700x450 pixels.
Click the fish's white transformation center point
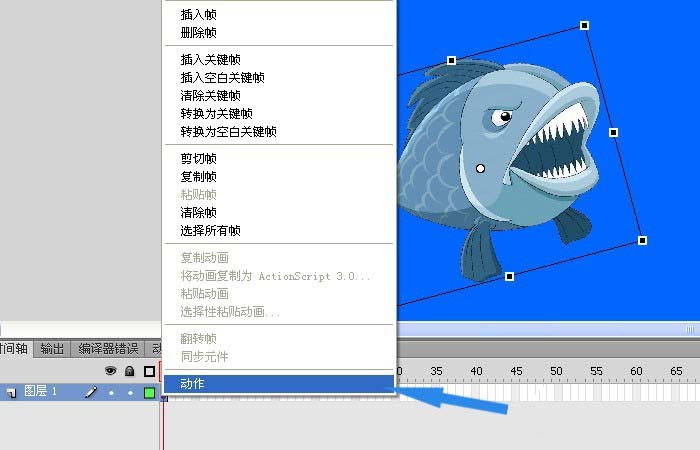480,169
